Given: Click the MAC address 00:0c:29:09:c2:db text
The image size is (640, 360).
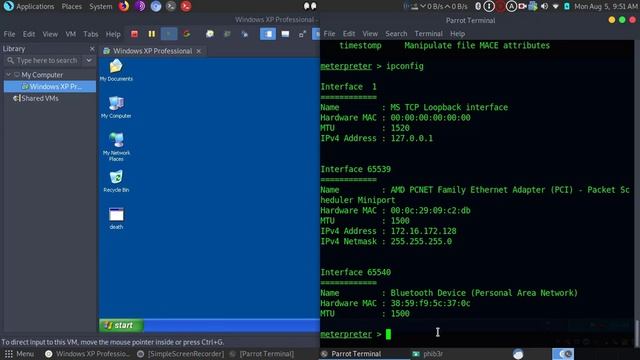Looking at the screenshot, I should 430,211.
